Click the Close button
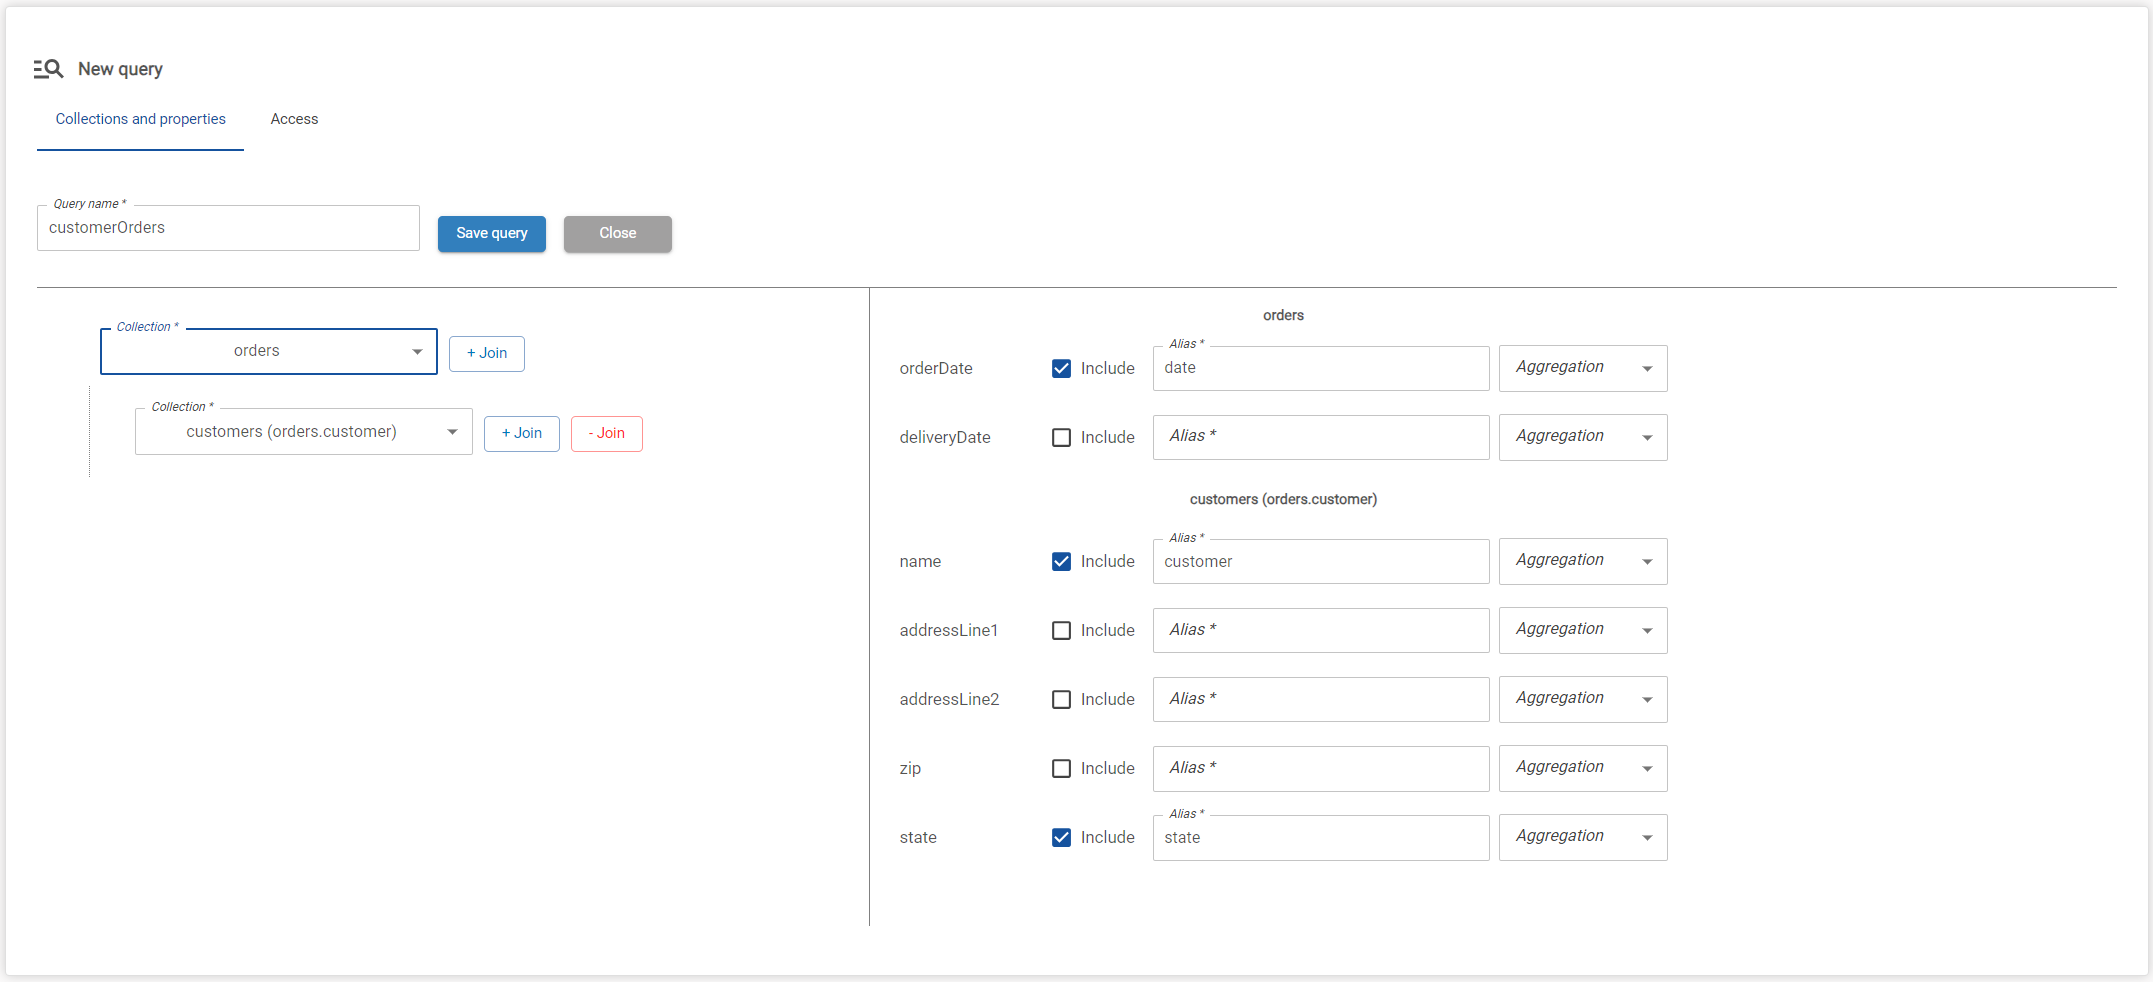Image resolution: width=2153 pixels, height=982 pixels. (617, 233)
